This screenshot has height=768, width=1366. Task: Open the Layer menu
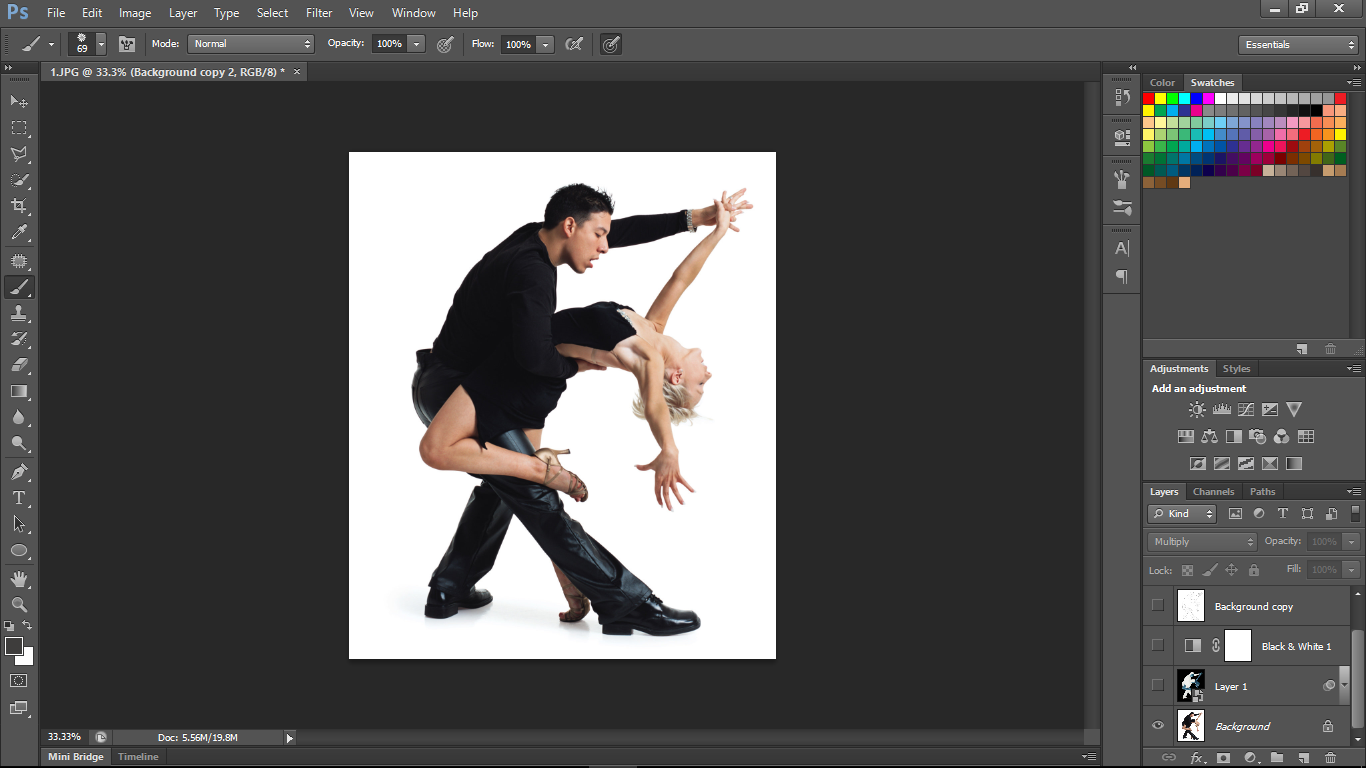183,13
